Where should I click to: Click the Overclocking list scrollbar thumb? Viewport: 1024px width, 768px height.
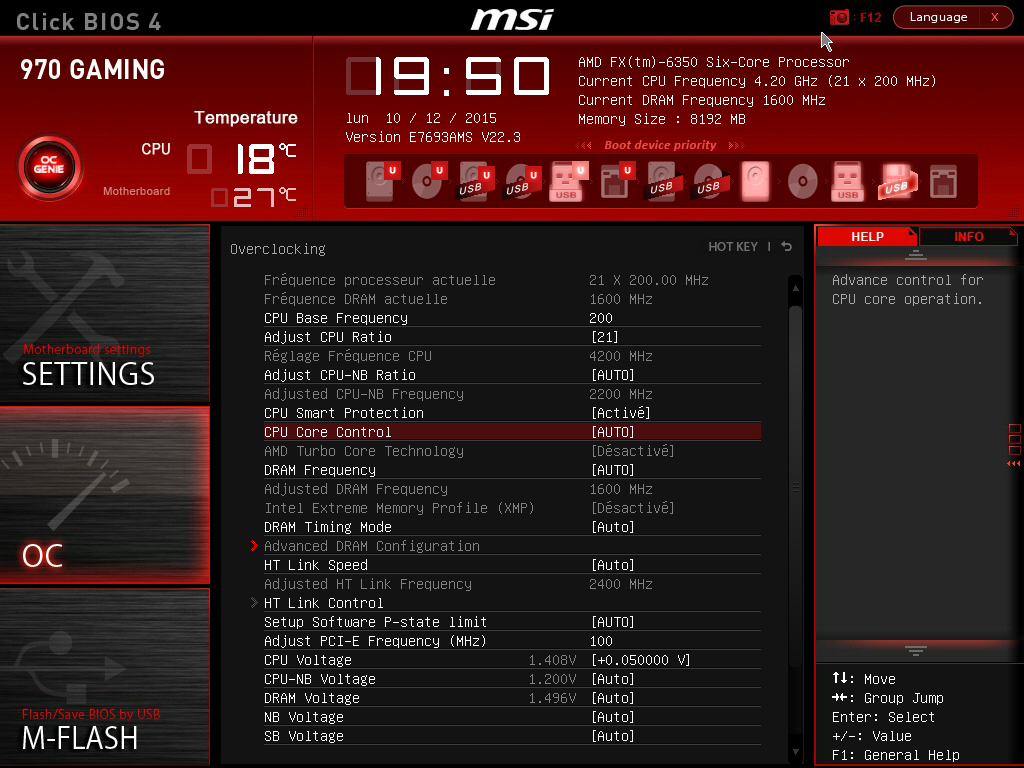[x=795, y=487]
